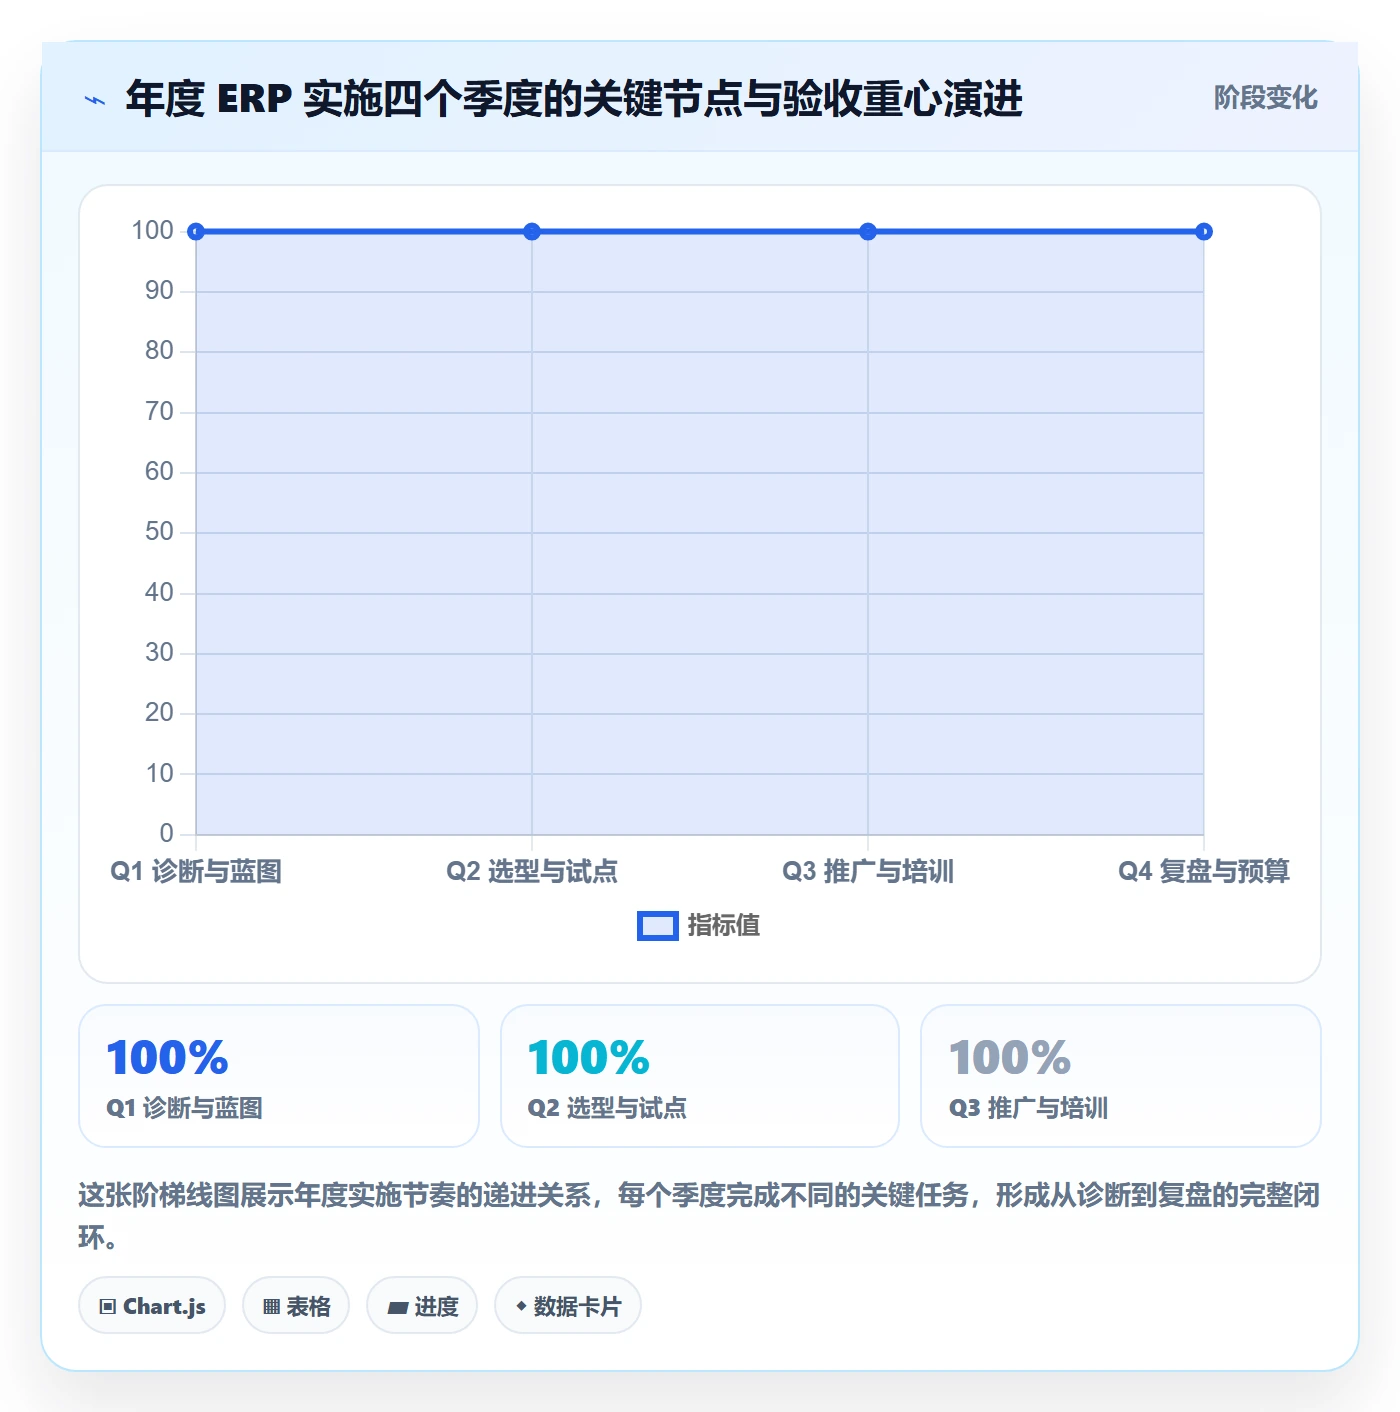This screenshot has width=1400, height=1412.
Task: Open the Q3 推广与培训 100% card
Action: tap(1121, 1076)
